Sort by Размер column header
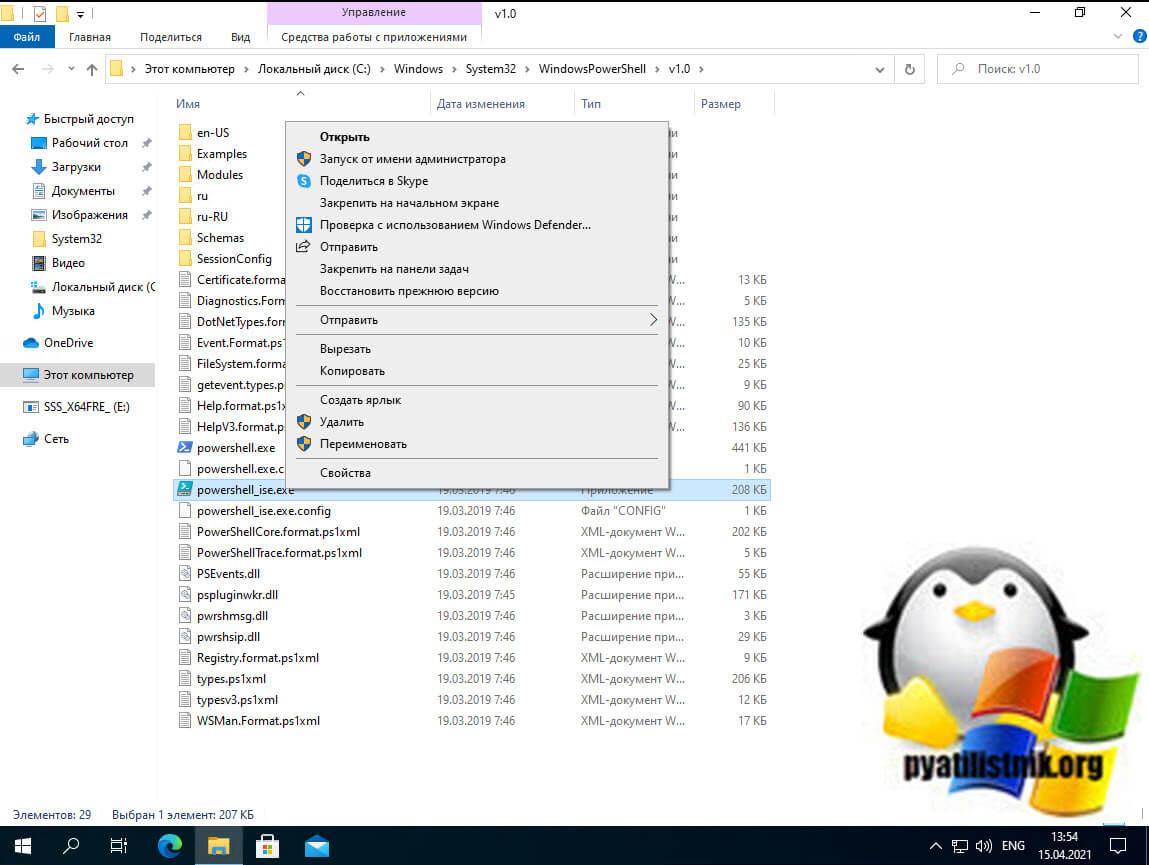Screen dimensions: 1149x865 [x=720, y=104]
